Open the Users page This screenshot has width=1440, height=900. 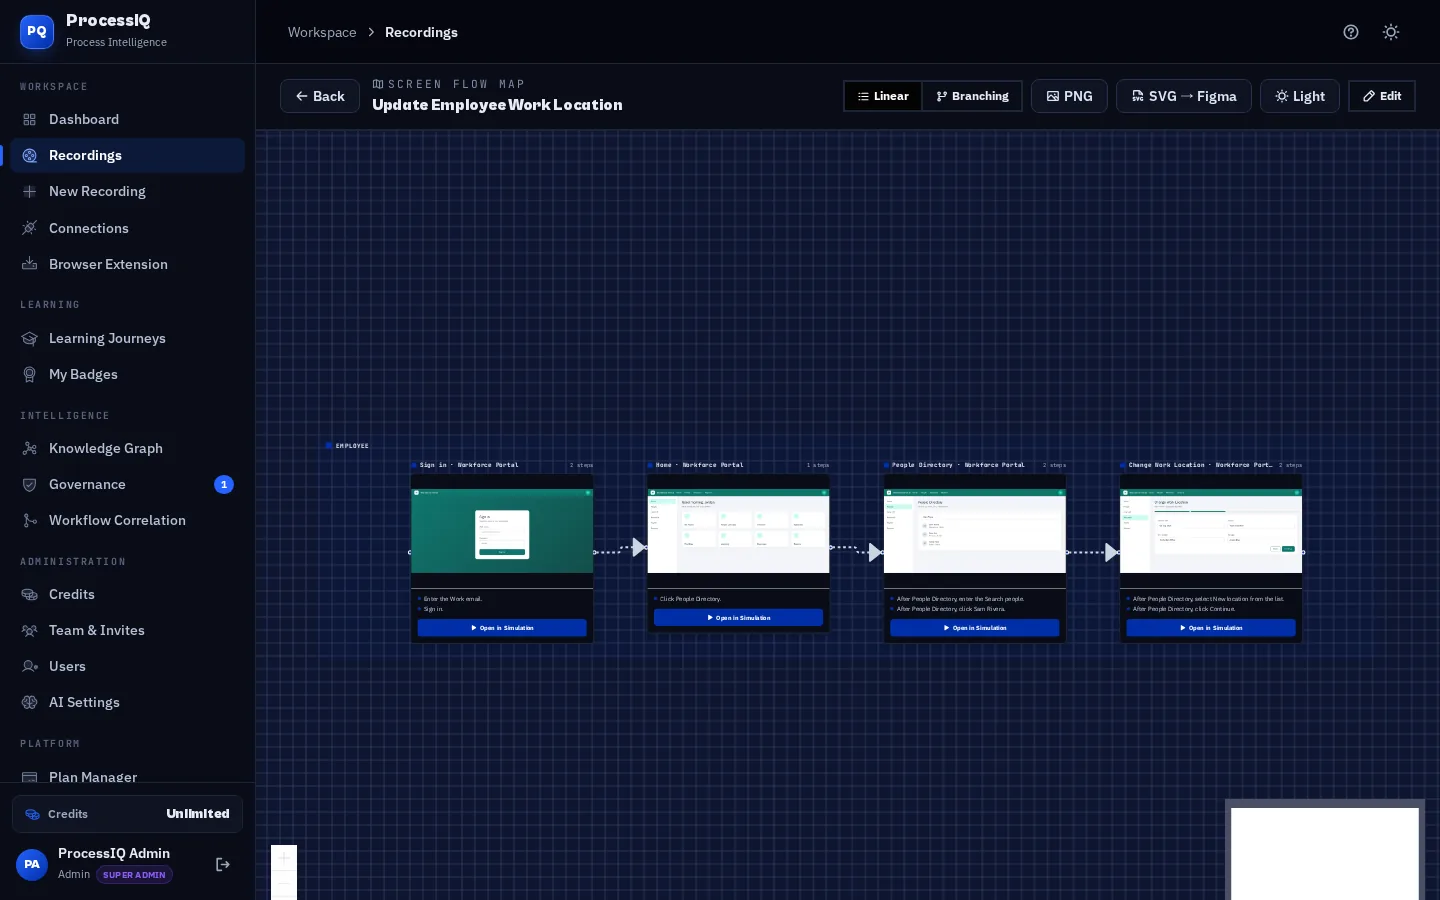point(127,666)
